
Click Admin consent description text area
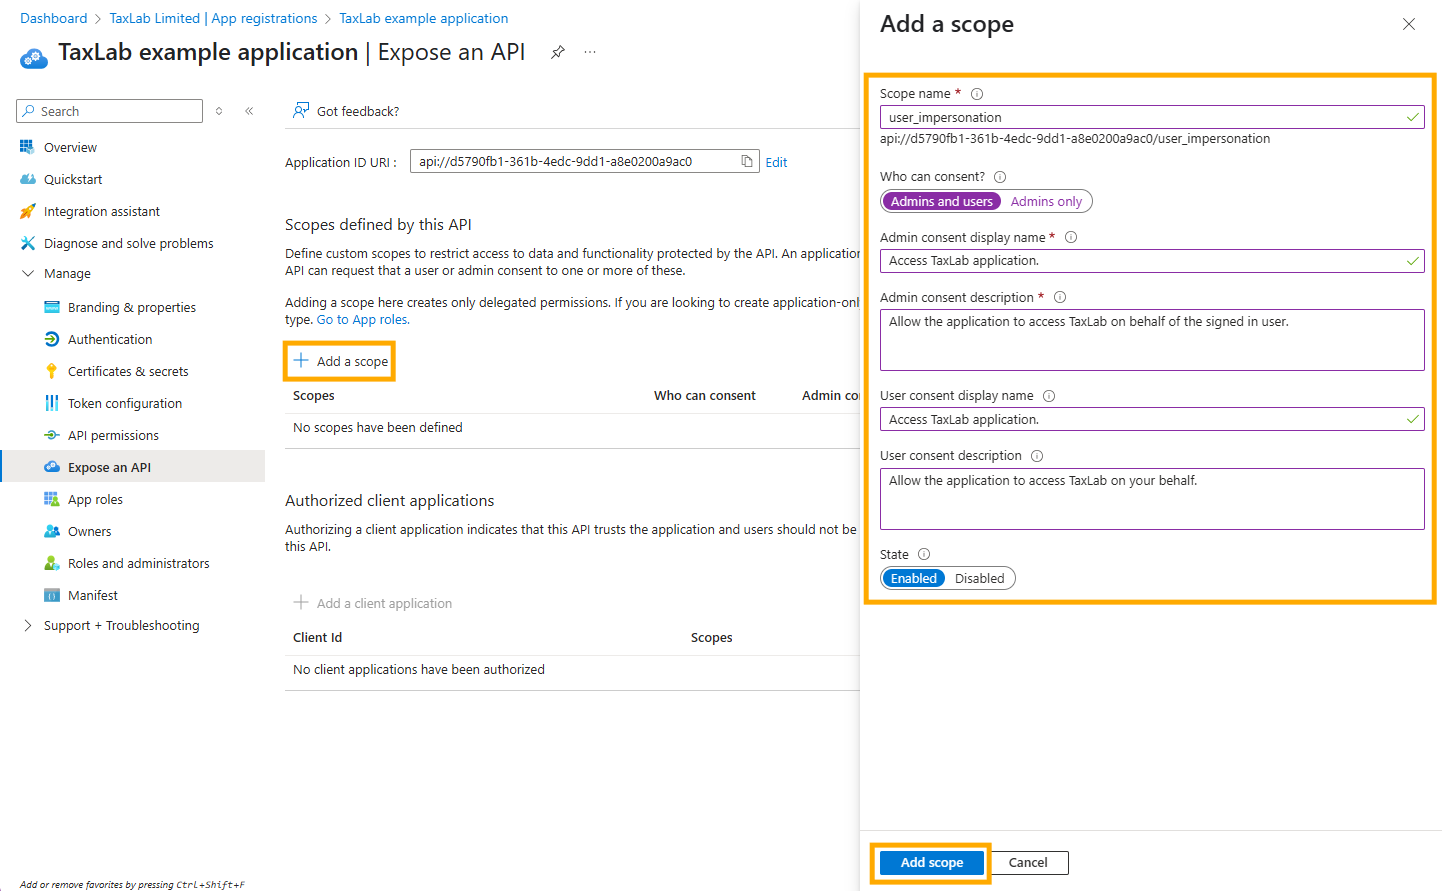[1152, 340]
